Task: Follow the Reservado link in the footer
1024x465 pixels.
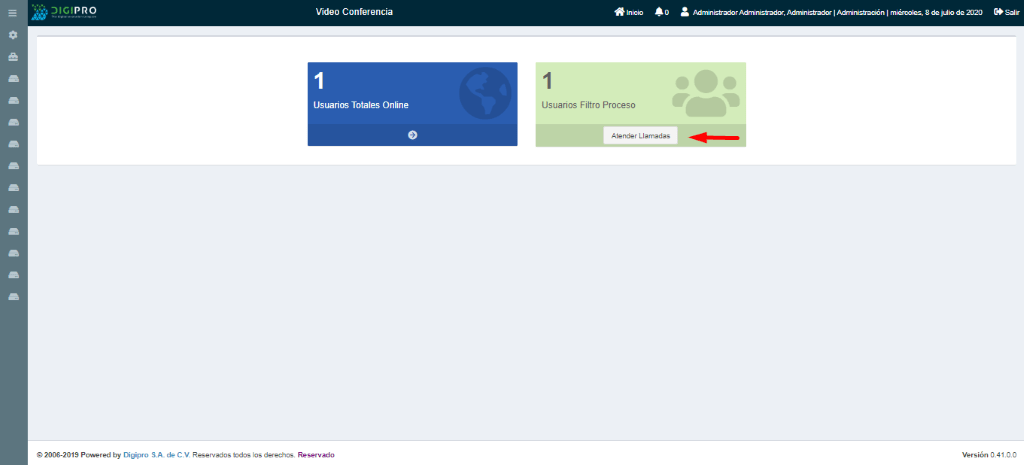Action: click(316, 454)
